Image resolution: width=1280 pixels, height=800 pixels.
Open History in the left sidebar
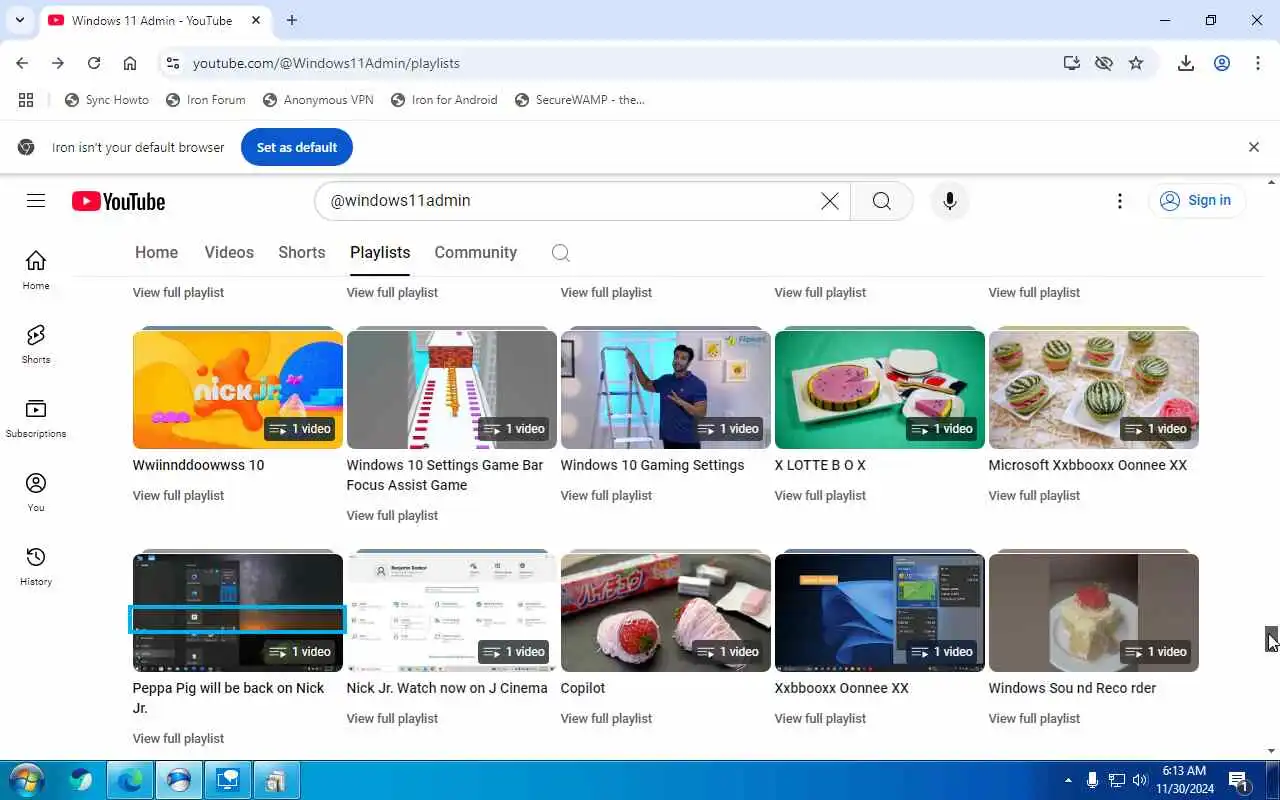click(x=36, y=566)
